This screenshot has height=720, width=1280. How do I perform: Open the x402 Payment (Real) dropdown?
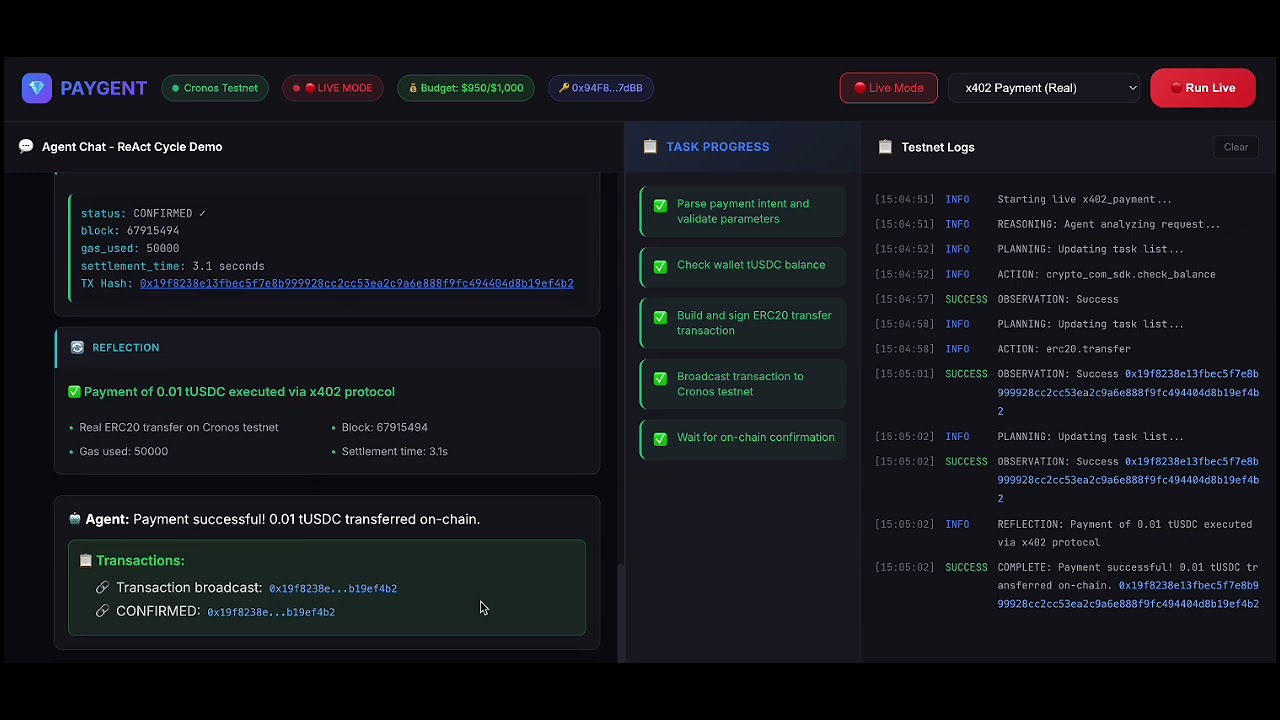1045,88
